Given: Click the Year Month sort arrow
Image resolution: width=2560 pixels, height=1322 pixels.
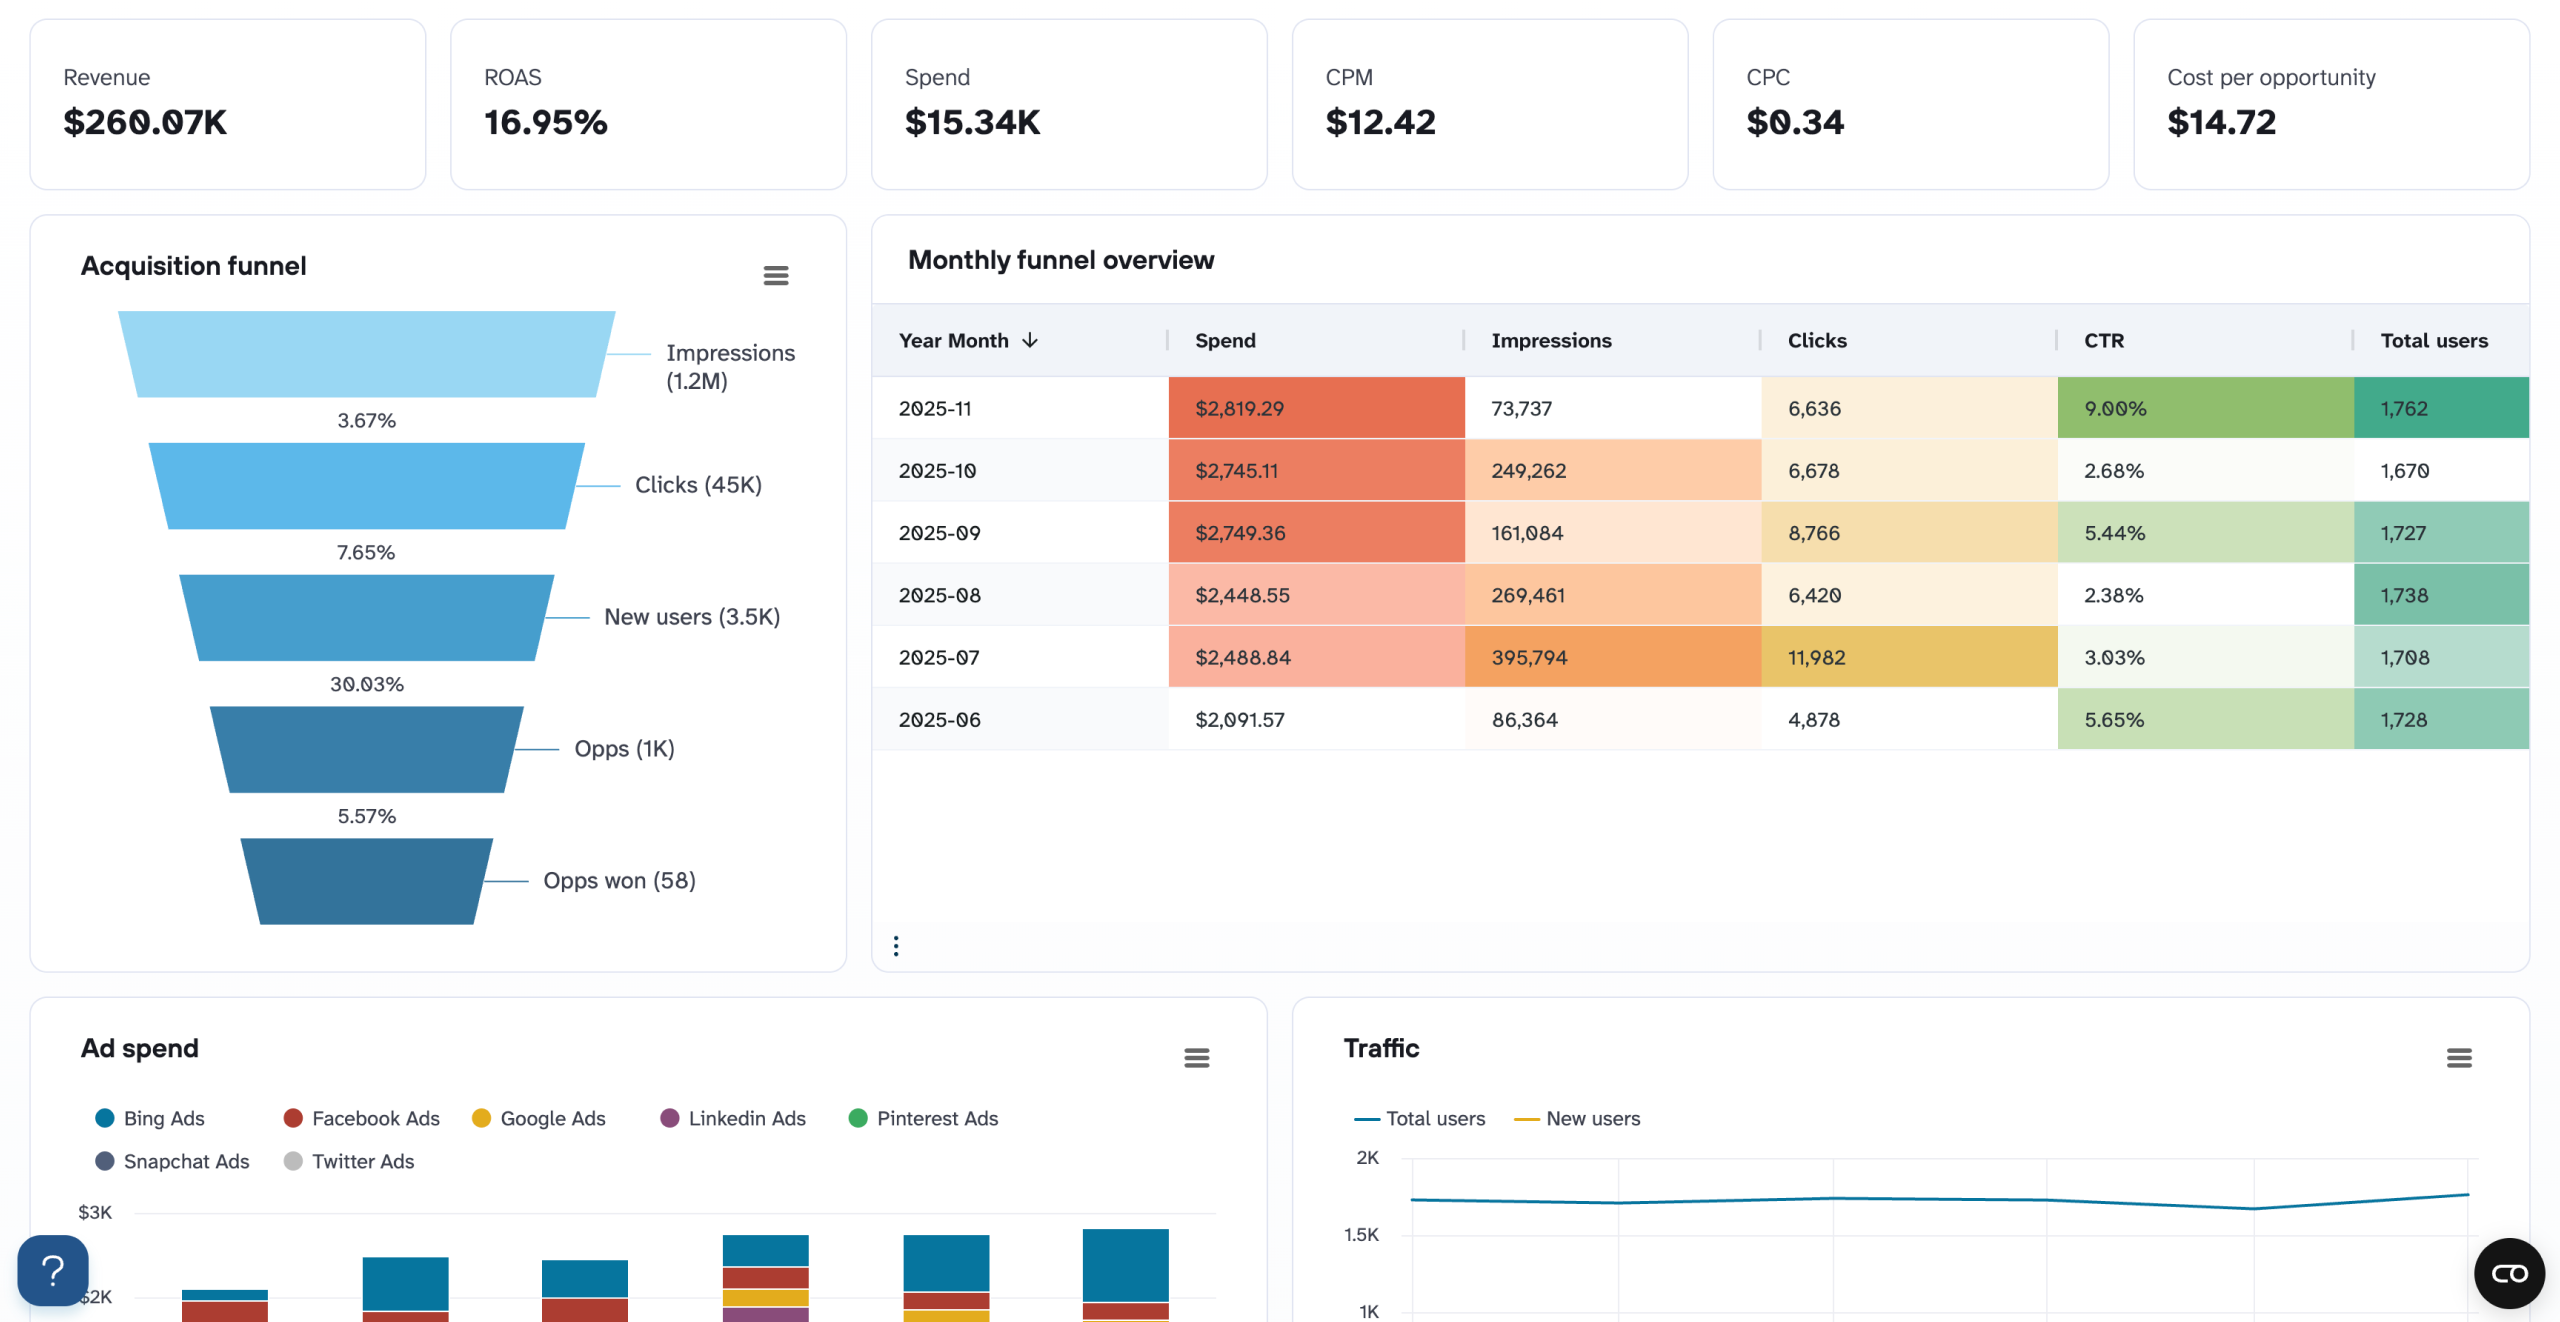Looking at the screenshot, I should point(1030,340).
